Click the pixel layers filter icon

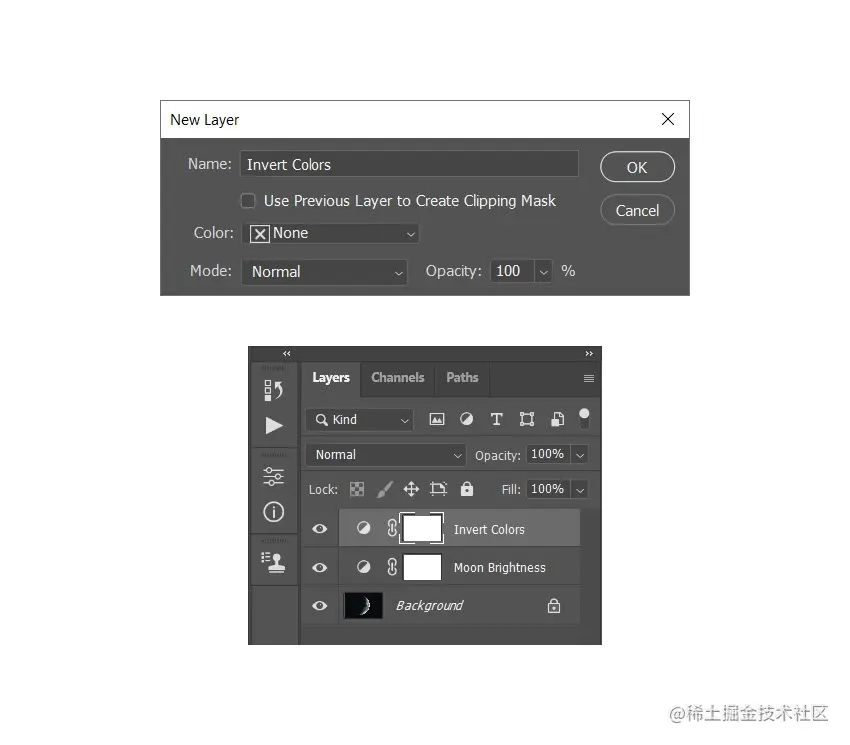tap(437, 419)
